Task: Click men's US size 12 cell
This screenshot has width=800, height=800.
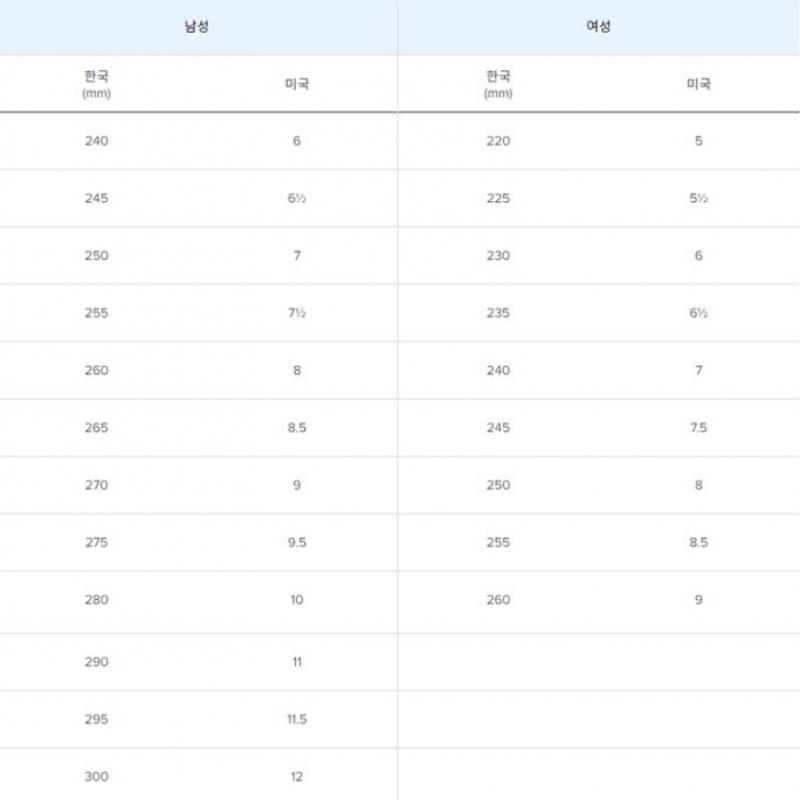Action: (297, 777)
